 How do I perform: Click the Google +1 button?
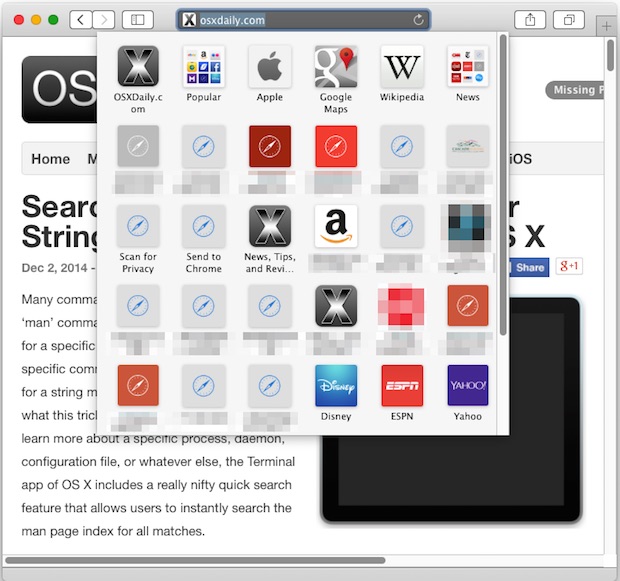pyautogui.click(x=569, y=266)
